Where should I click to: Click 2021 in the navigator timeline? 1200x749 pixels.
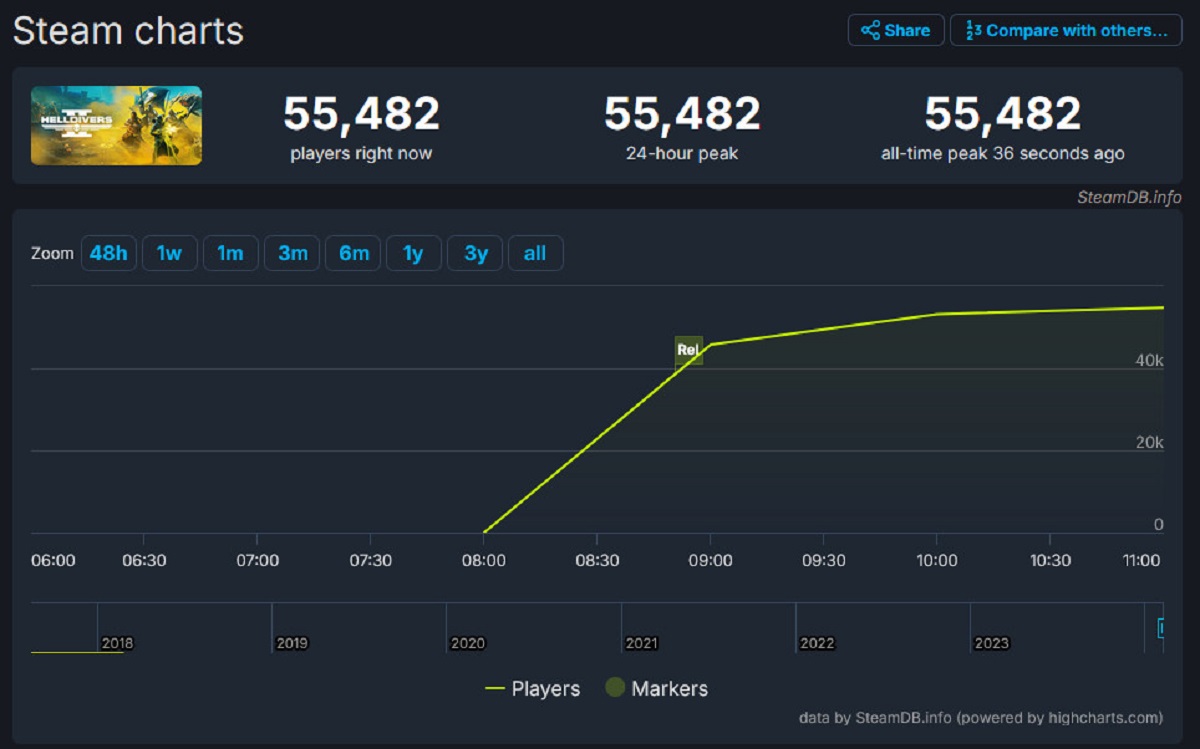[x=642, y=643]
